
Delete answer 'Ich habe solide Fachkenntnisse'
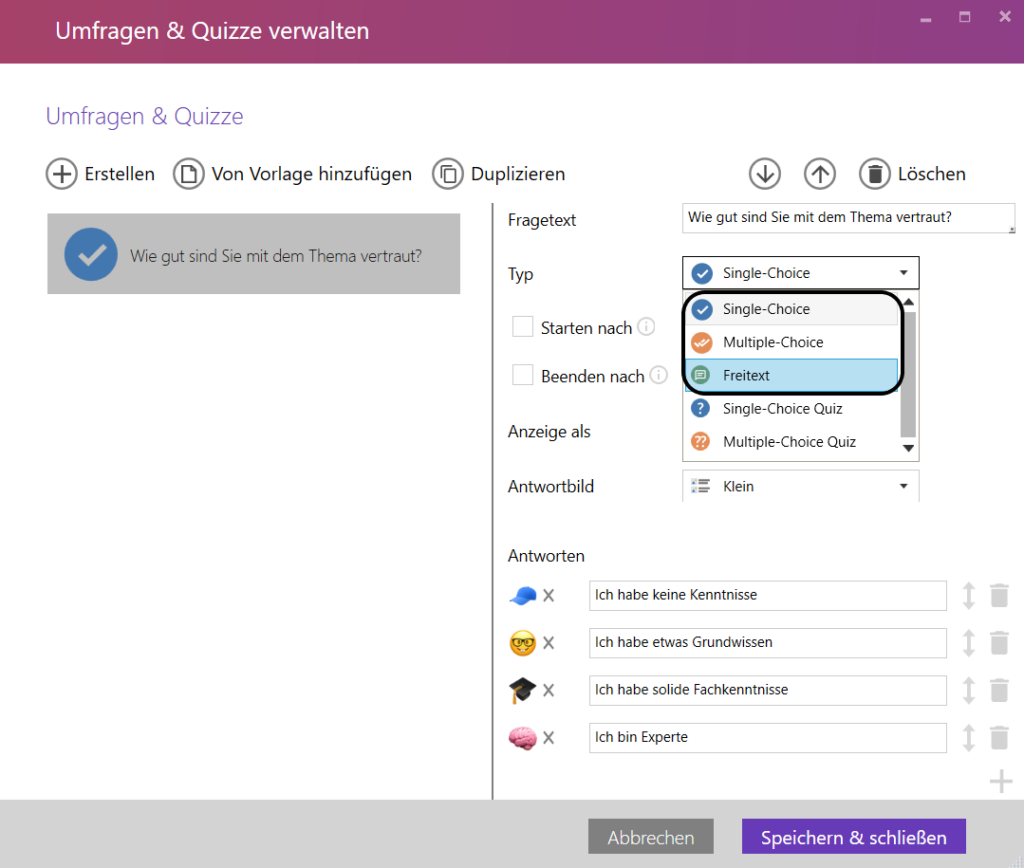(999, 690)
